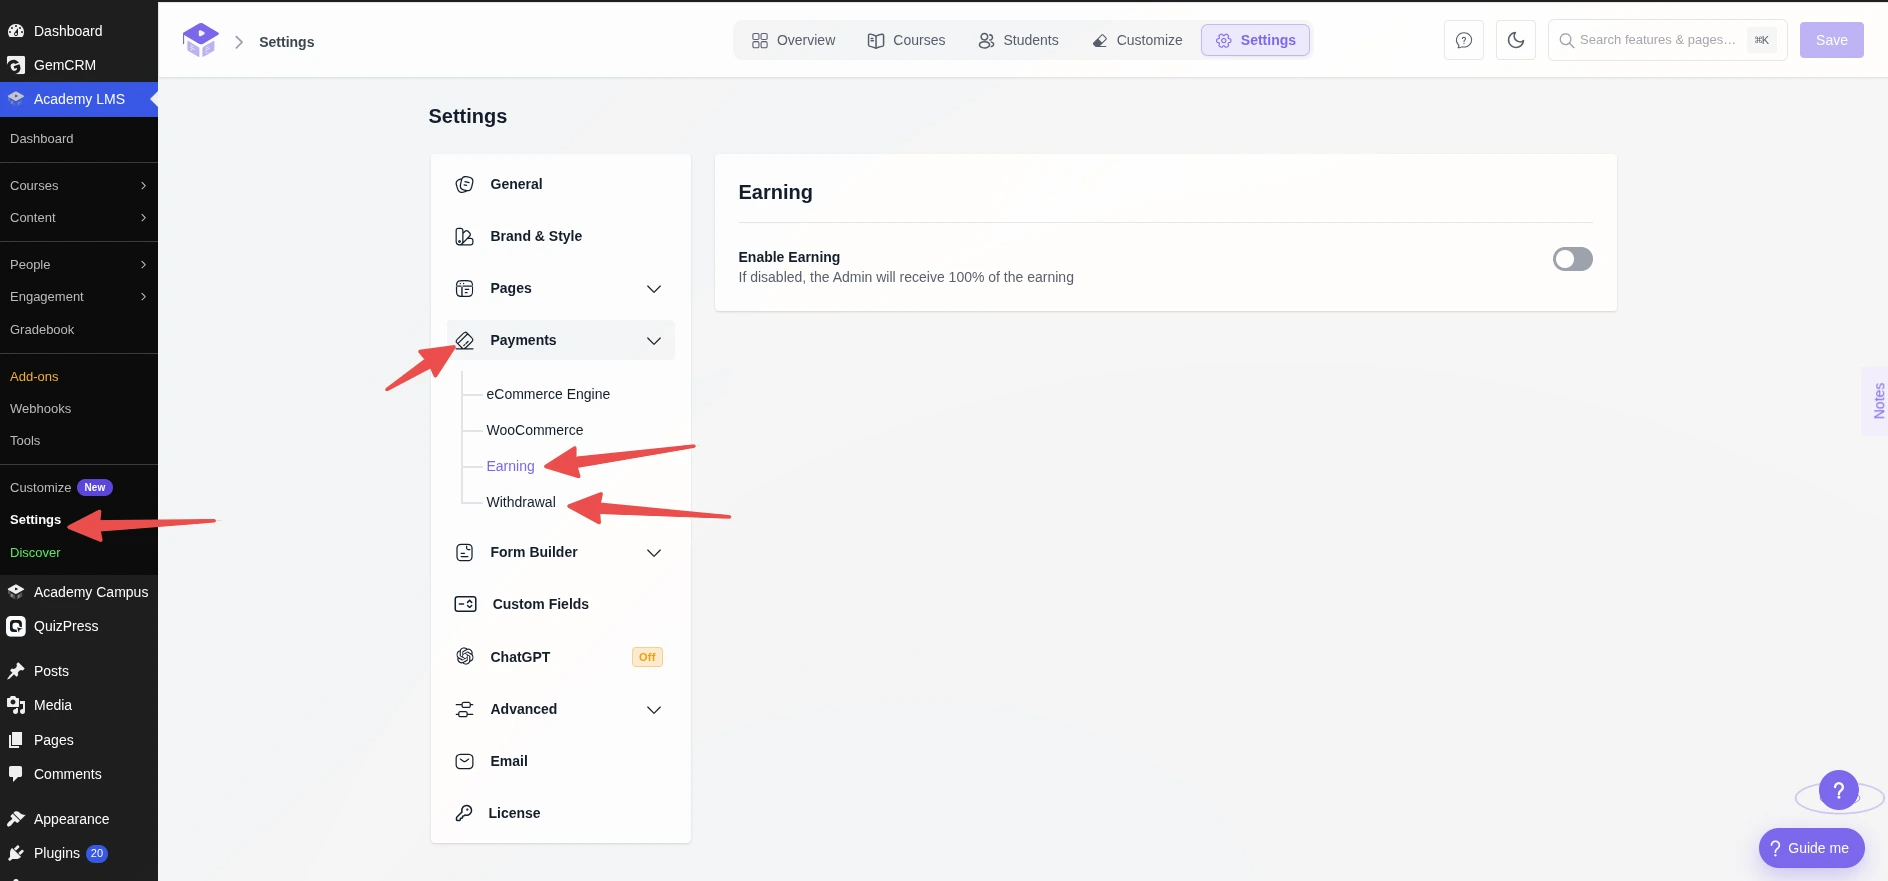This screenshot has width=1888, height=881.
Task: Click the Plugins plug icon
Action: click(x=16, y=853)
